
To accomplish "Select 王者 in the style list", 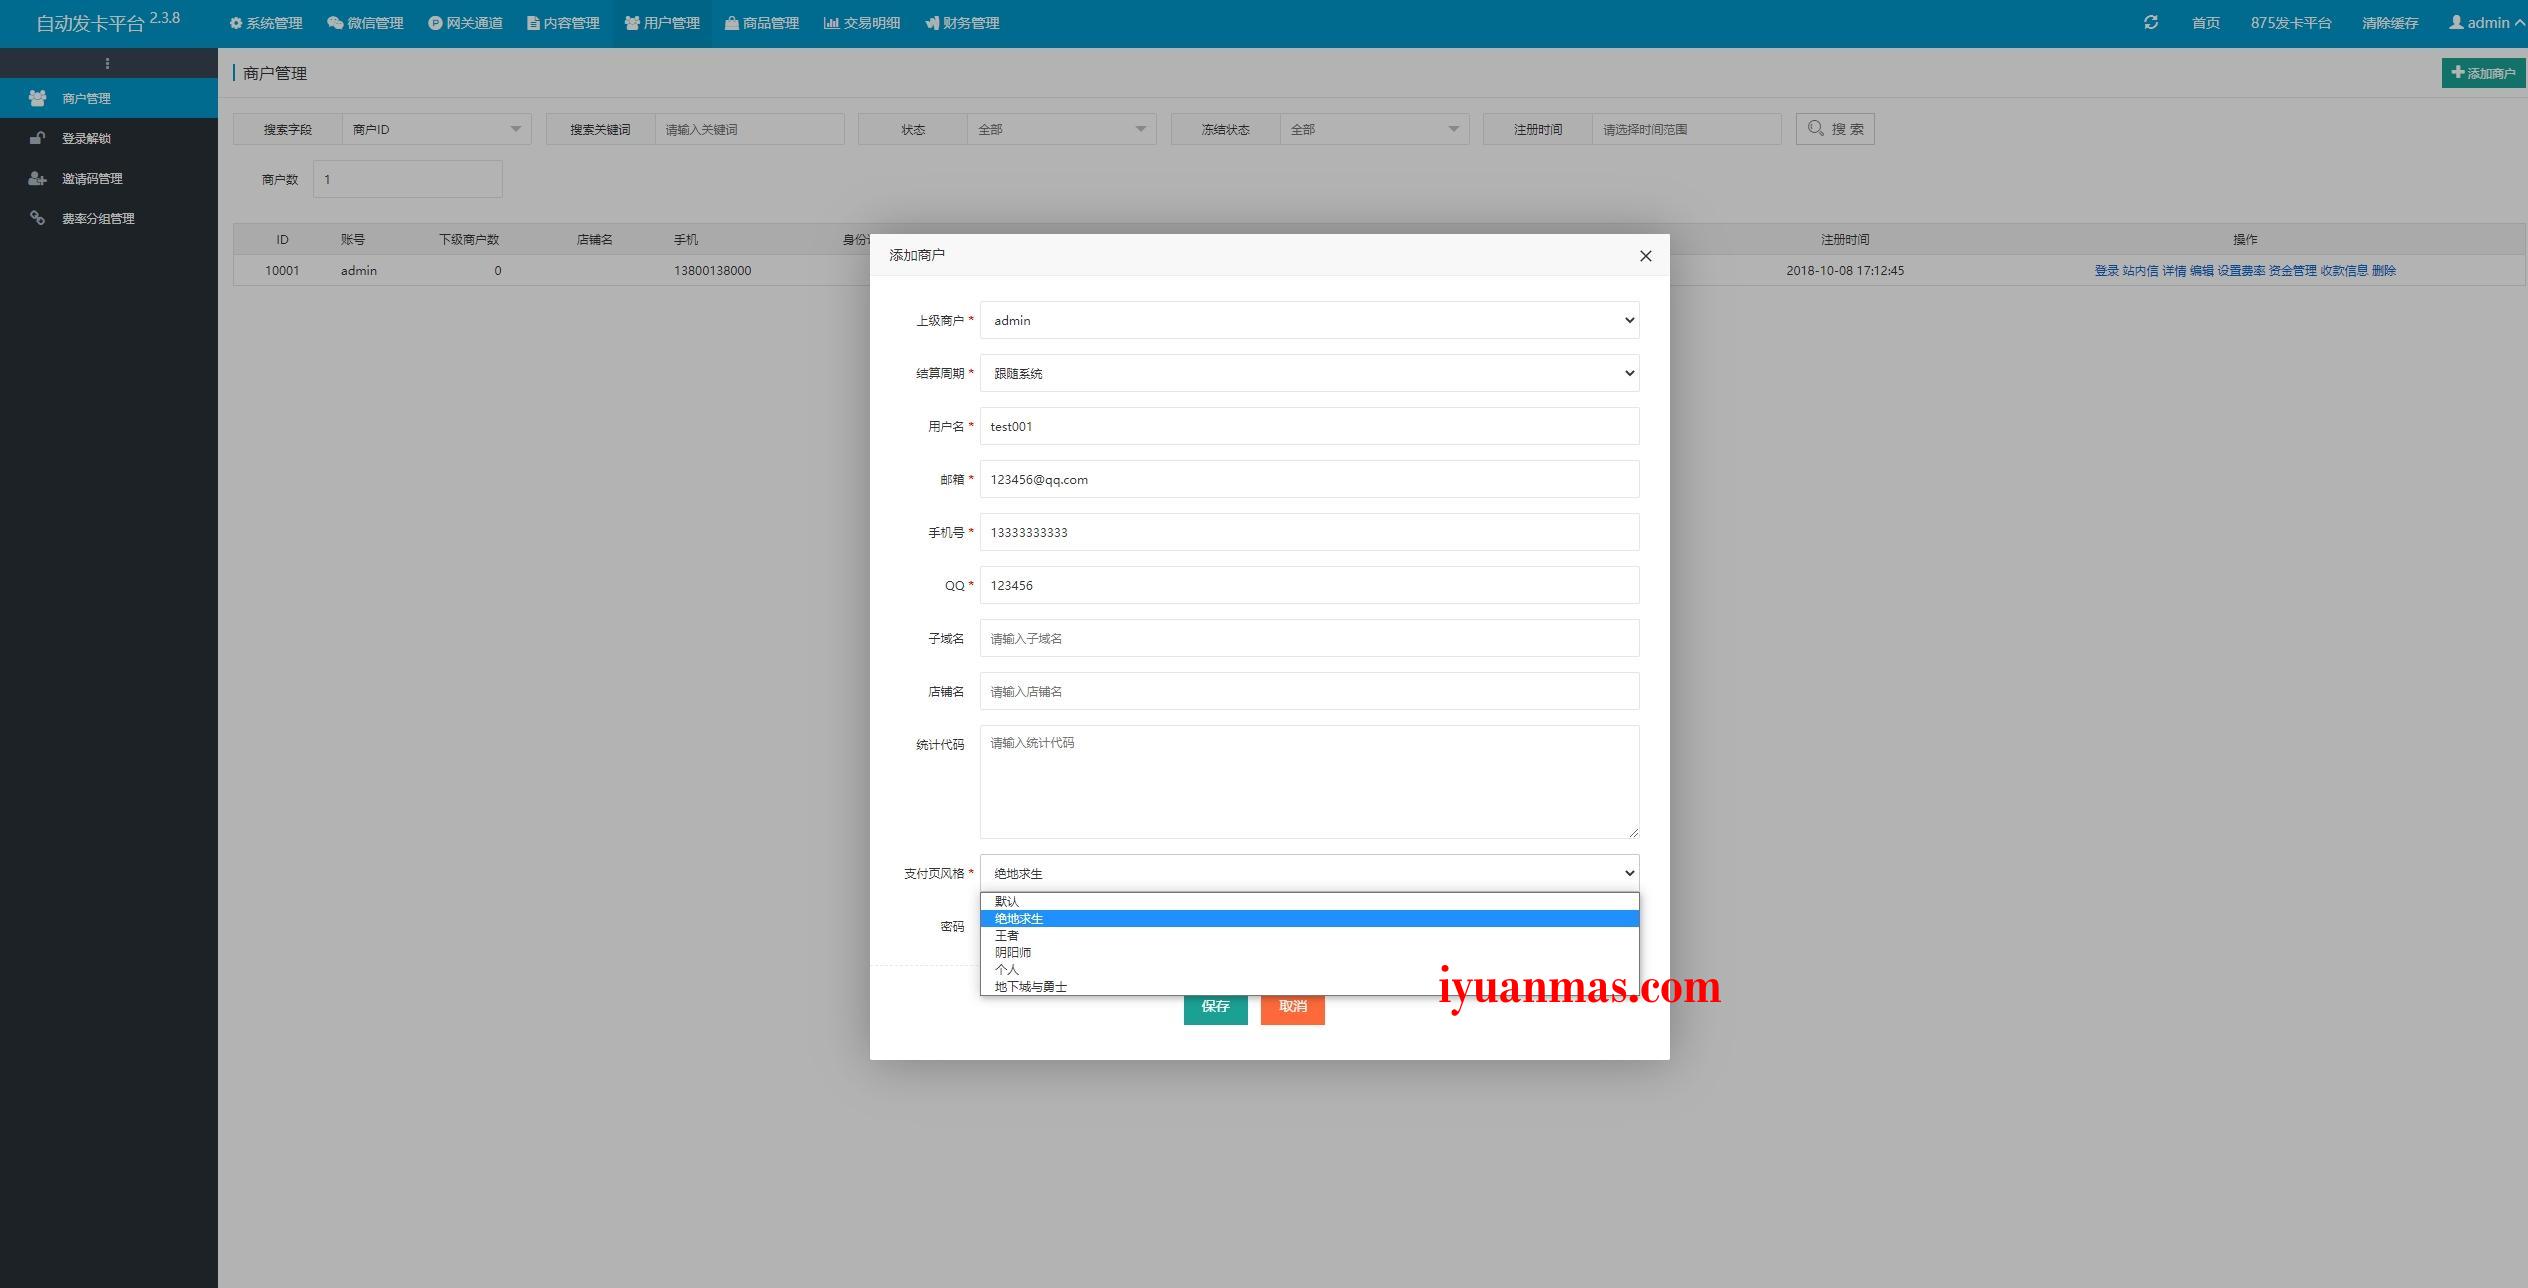I will click(x=1309, y=935).
